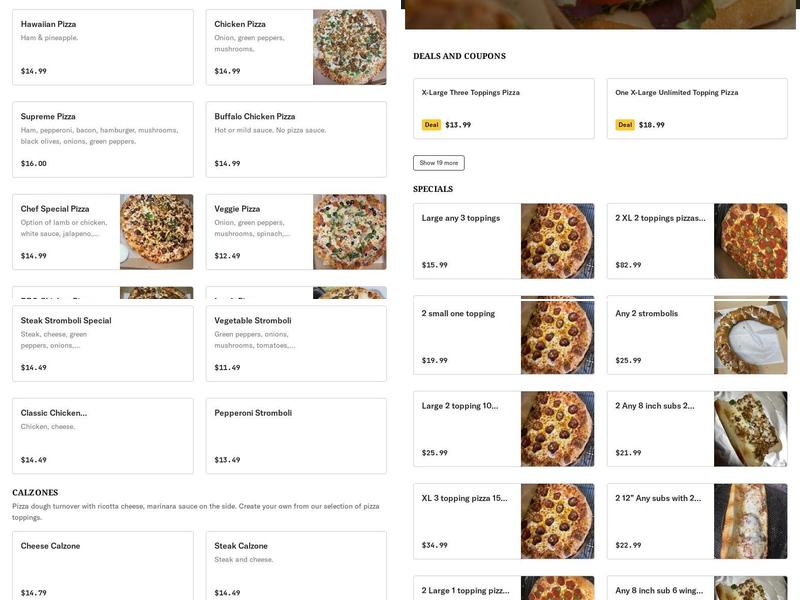Pick the Buffalo Chicken Pizza item
This screenshot has width=800, height=600.
click(x=295, y=139)
